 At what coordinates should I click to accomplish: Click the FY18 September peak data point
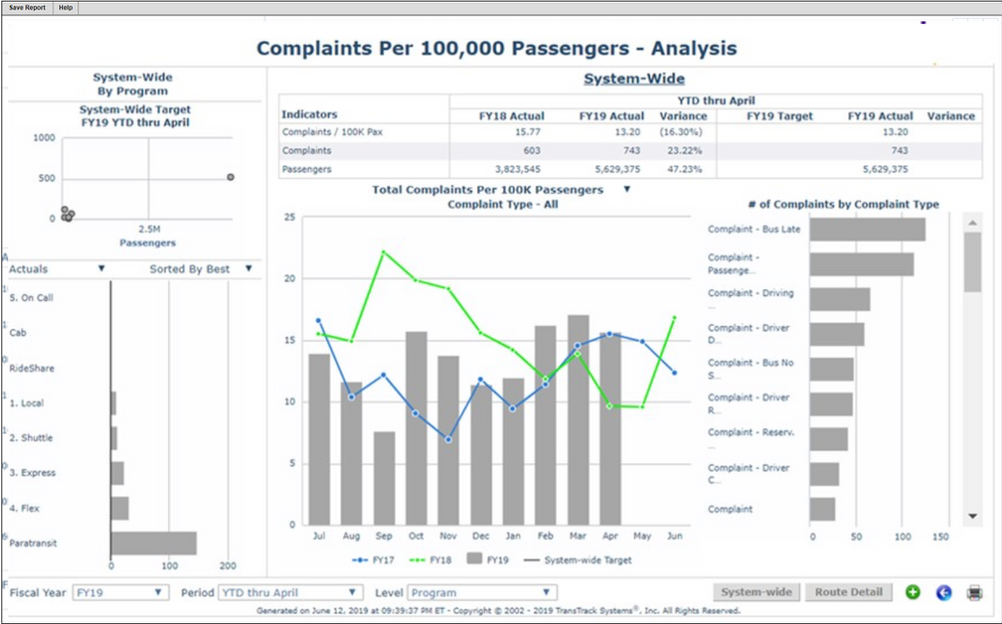383,252
